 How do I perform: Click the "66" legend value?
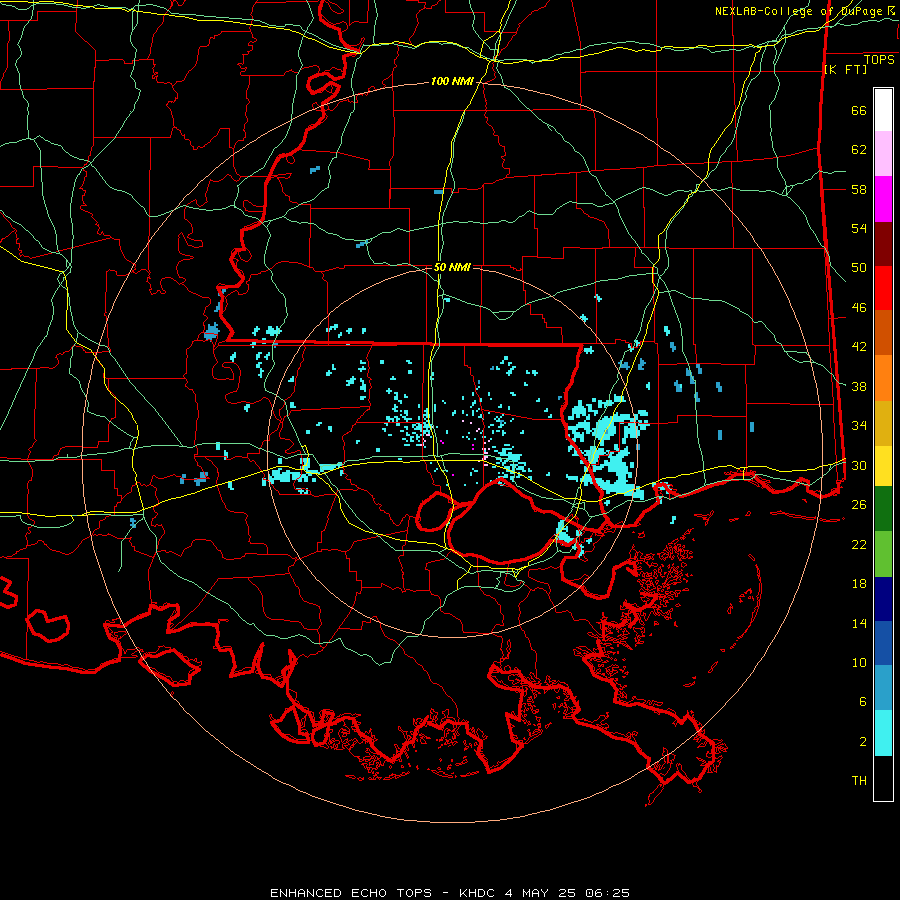tap(859, 111)
